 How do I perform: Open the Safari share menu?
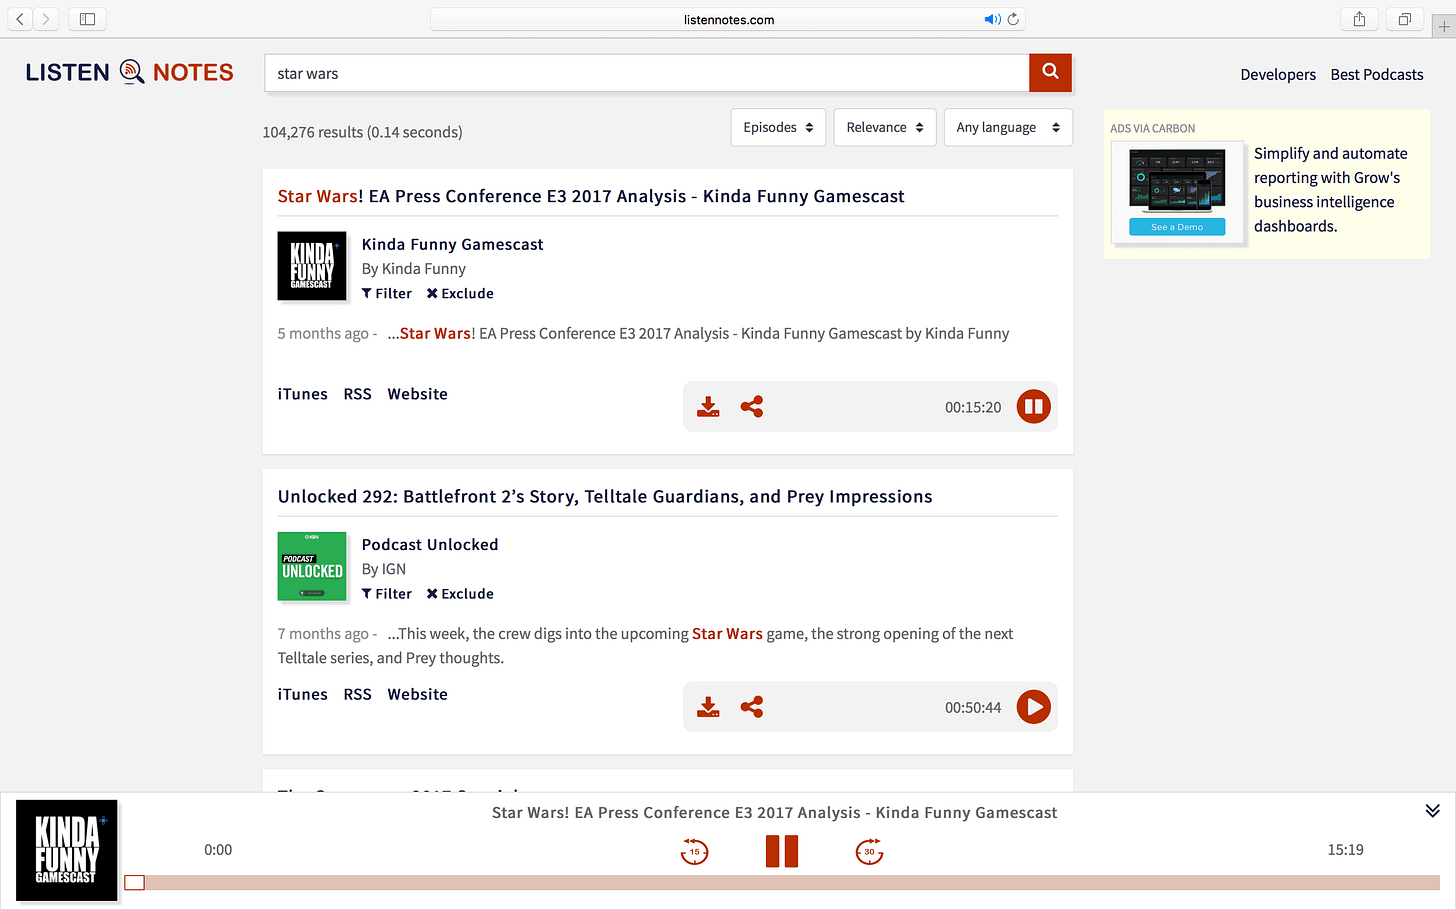click(x=1359, y=19)
